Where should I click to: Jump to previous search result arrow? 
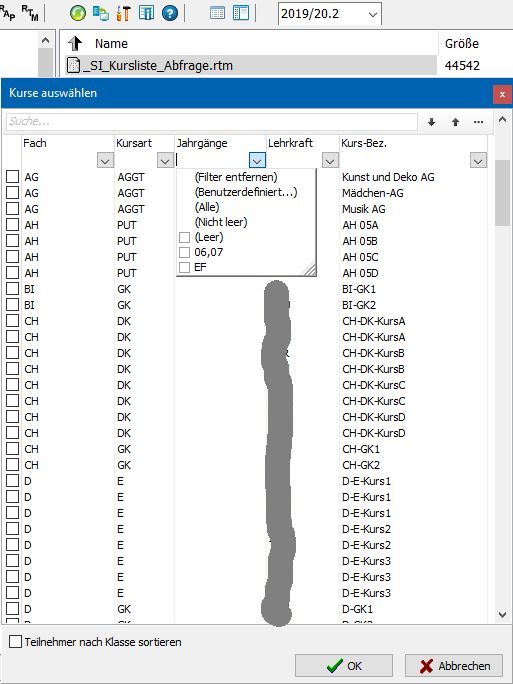(x=455, y=122)
